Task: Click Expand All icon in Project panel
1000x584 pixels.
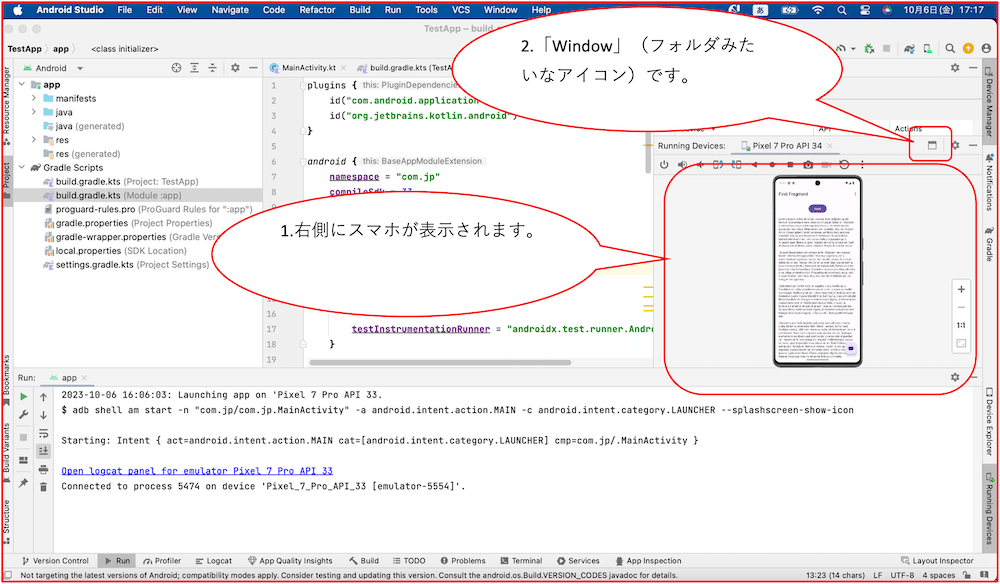Action: click(195, 68)
